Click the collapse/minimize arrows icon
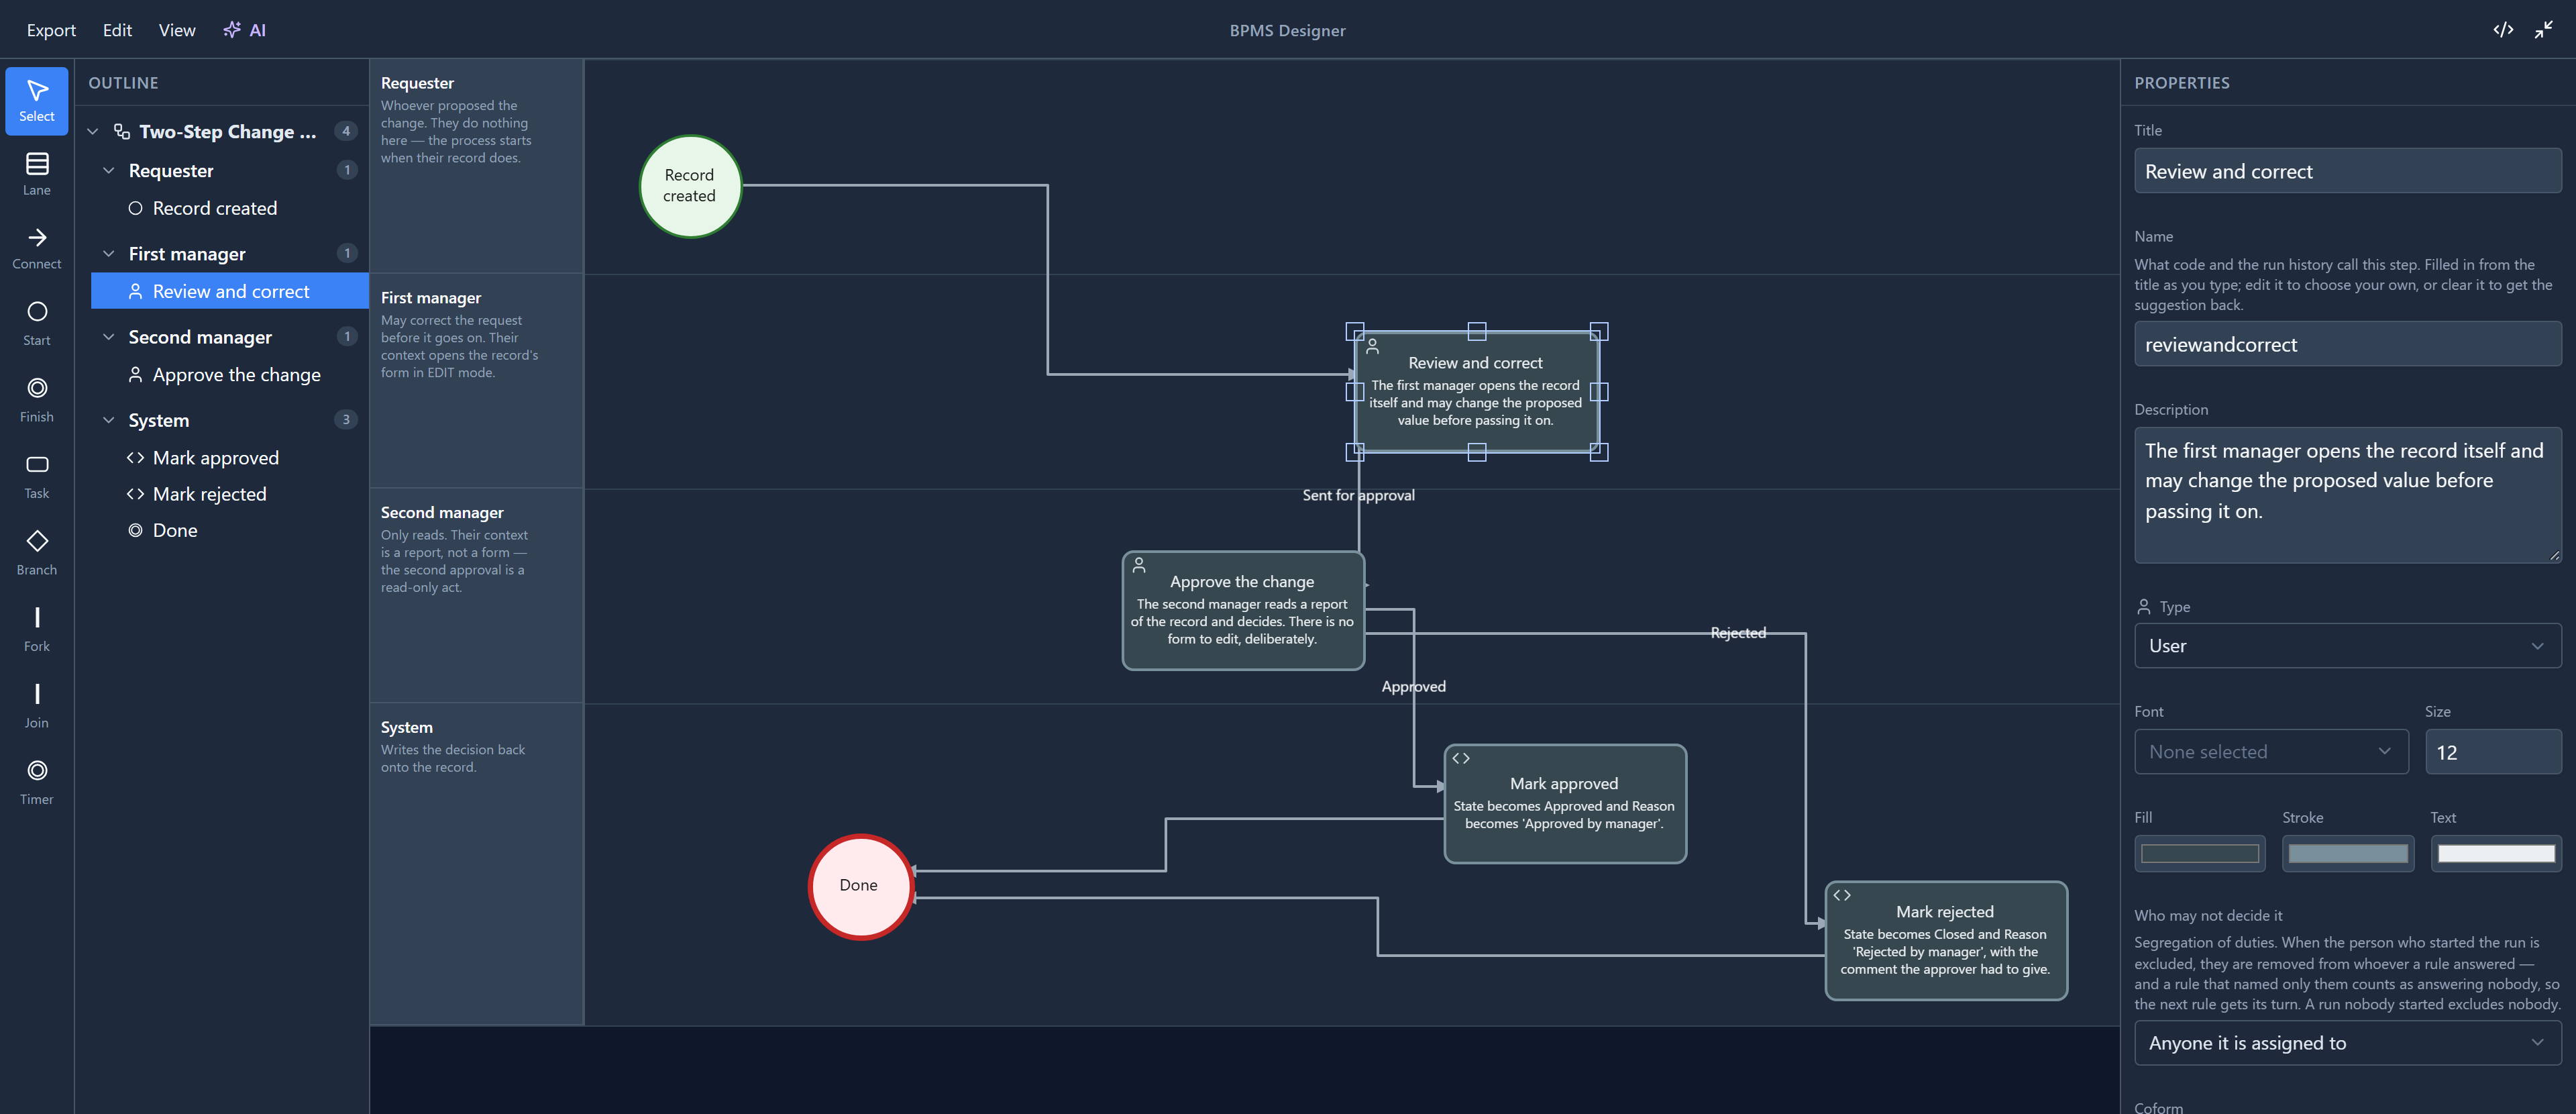 (x=2544, y=30)
